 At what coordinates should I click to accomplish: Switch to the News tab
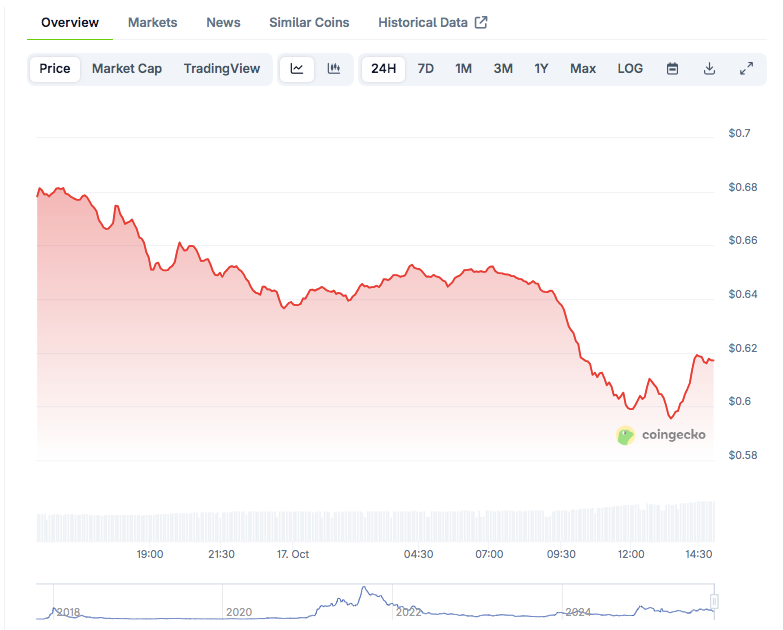point(223,22)
